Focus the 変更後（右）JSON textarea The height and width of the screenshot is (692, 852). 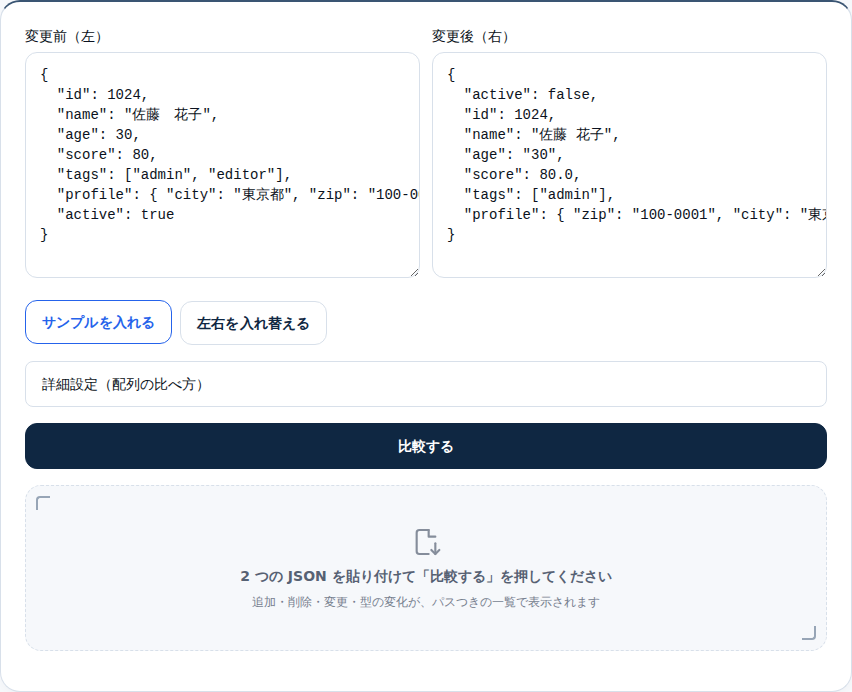click(629, 165)
